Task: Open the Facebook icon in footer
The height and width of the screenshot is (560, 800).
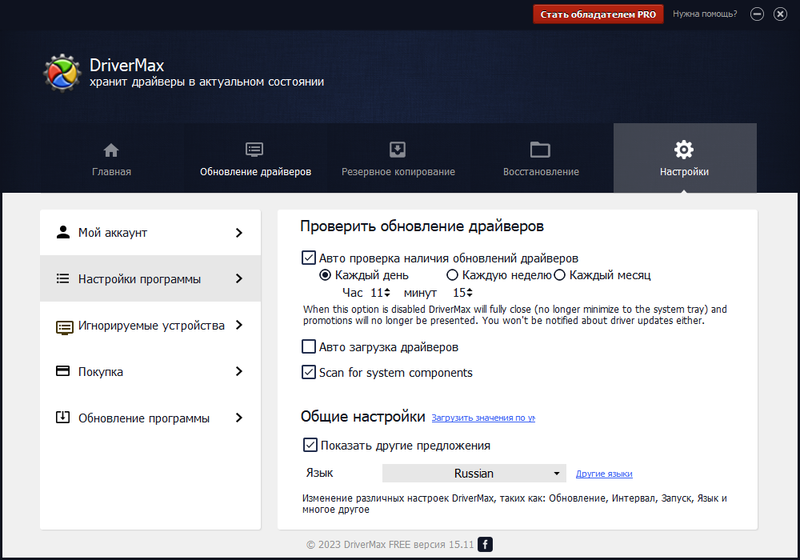Action: click(x=485, y=544)
